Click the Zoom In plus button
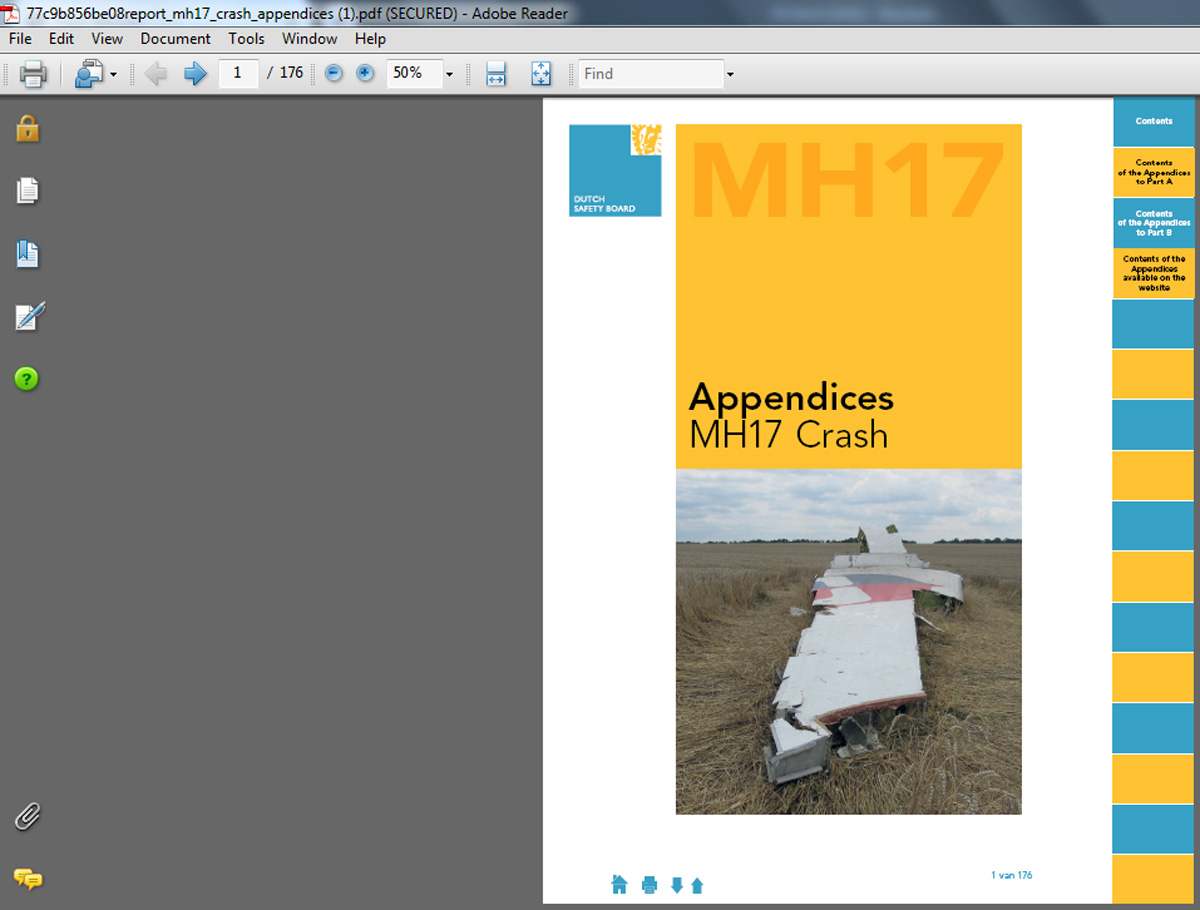1200x910 pixels. [x=365, y=73]
